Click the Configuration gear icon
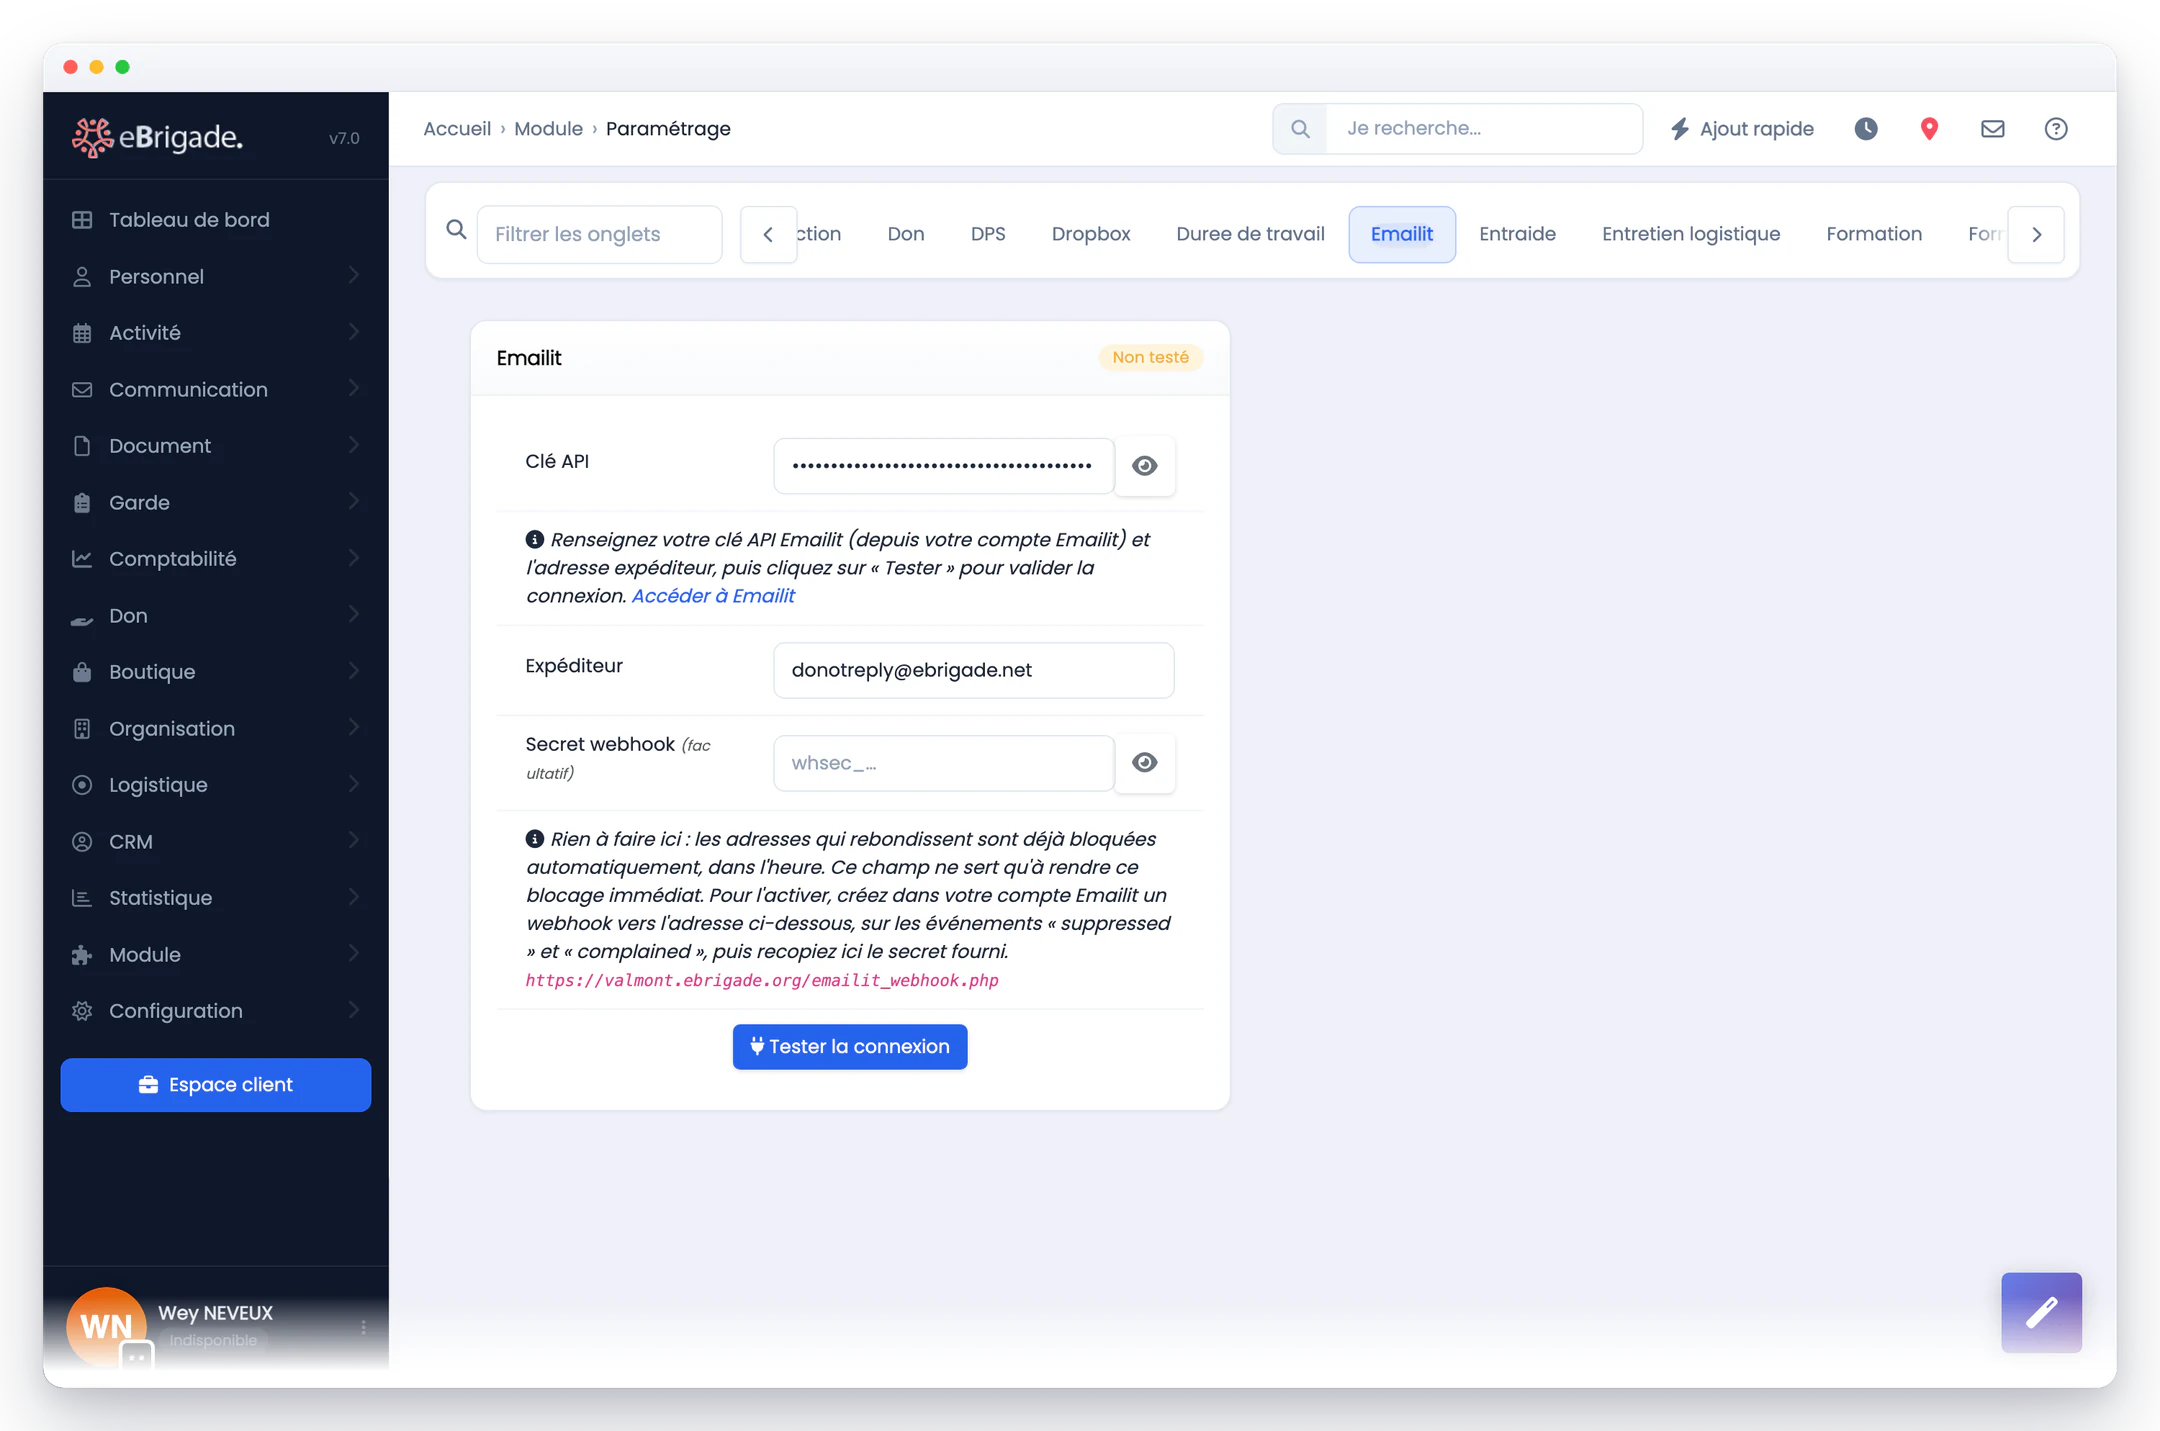The image size is (2160, 1431). [x=82, y=1011]
